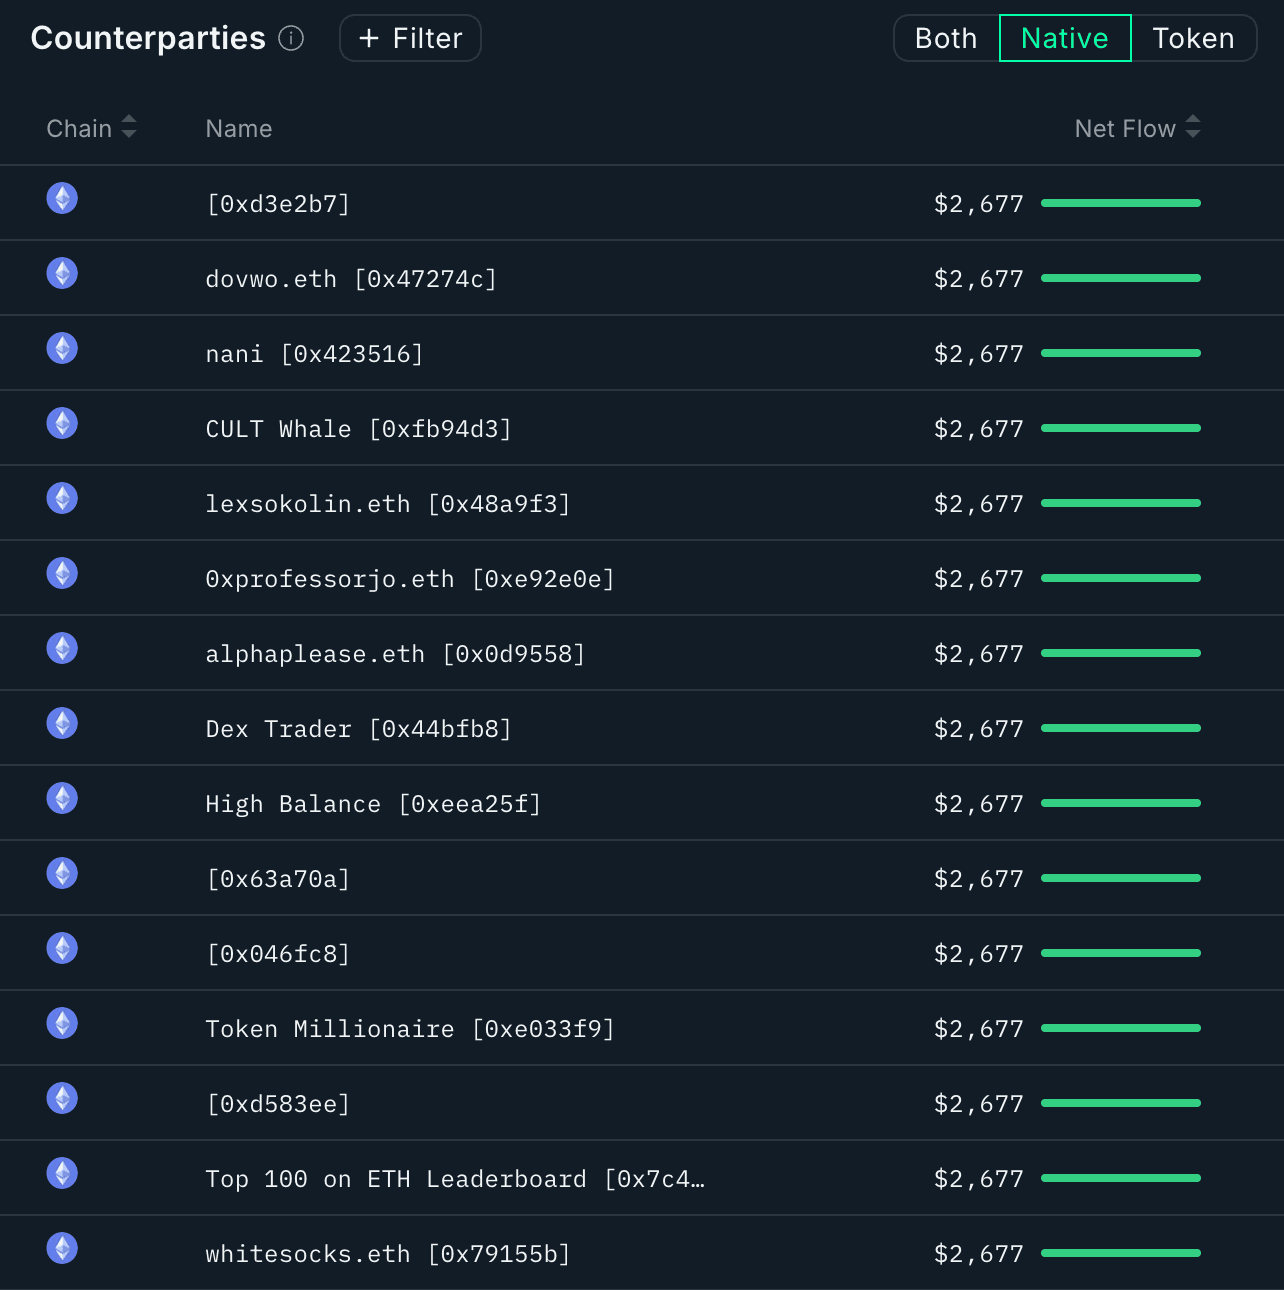Click green net flow bar for 0xprofessorjo.eth
Viewport: 1284px width, 1290px height.
1120,578
